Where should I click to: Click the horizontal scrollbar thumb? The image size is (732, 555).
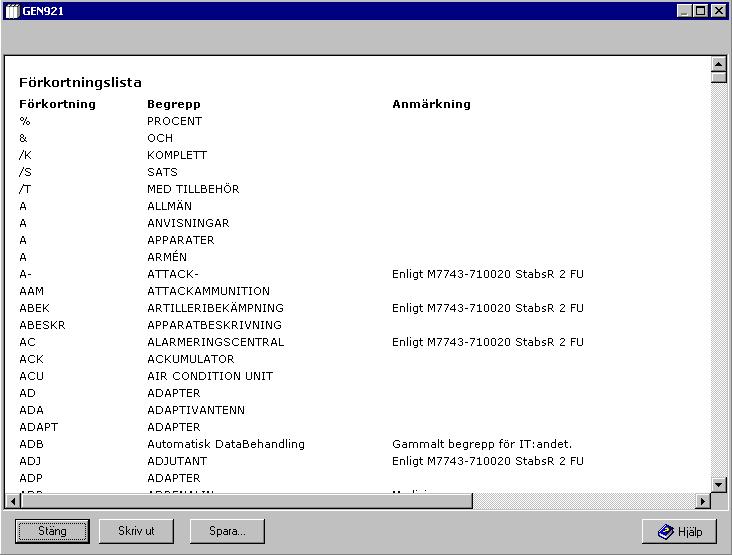246,501
